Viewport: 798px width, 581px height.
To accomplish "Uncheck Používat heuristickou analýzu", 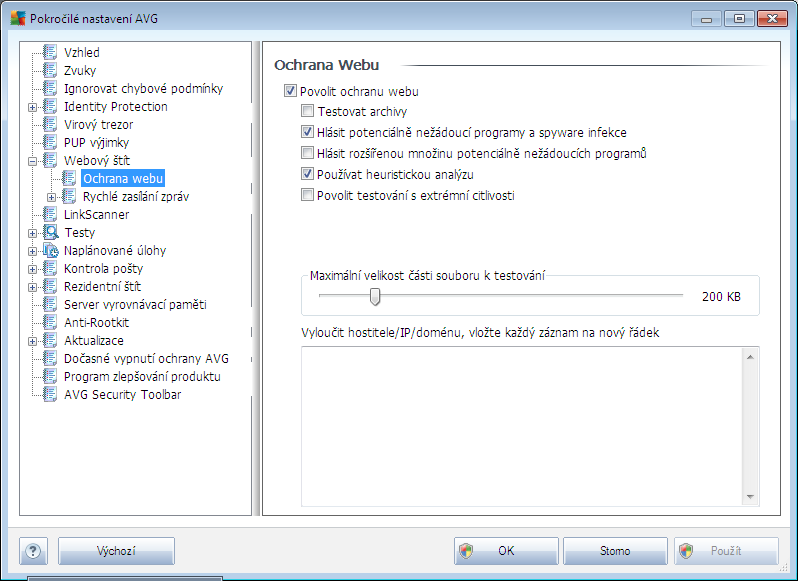I will click(307, 174).
